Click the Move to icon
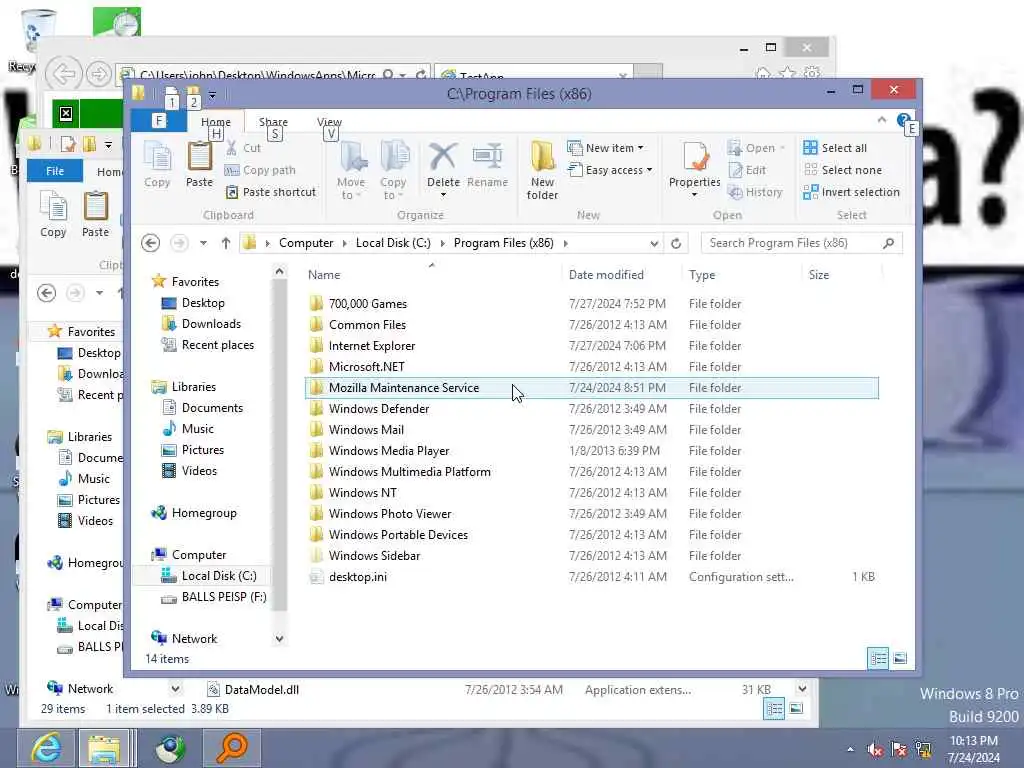 tap(351, 158)
